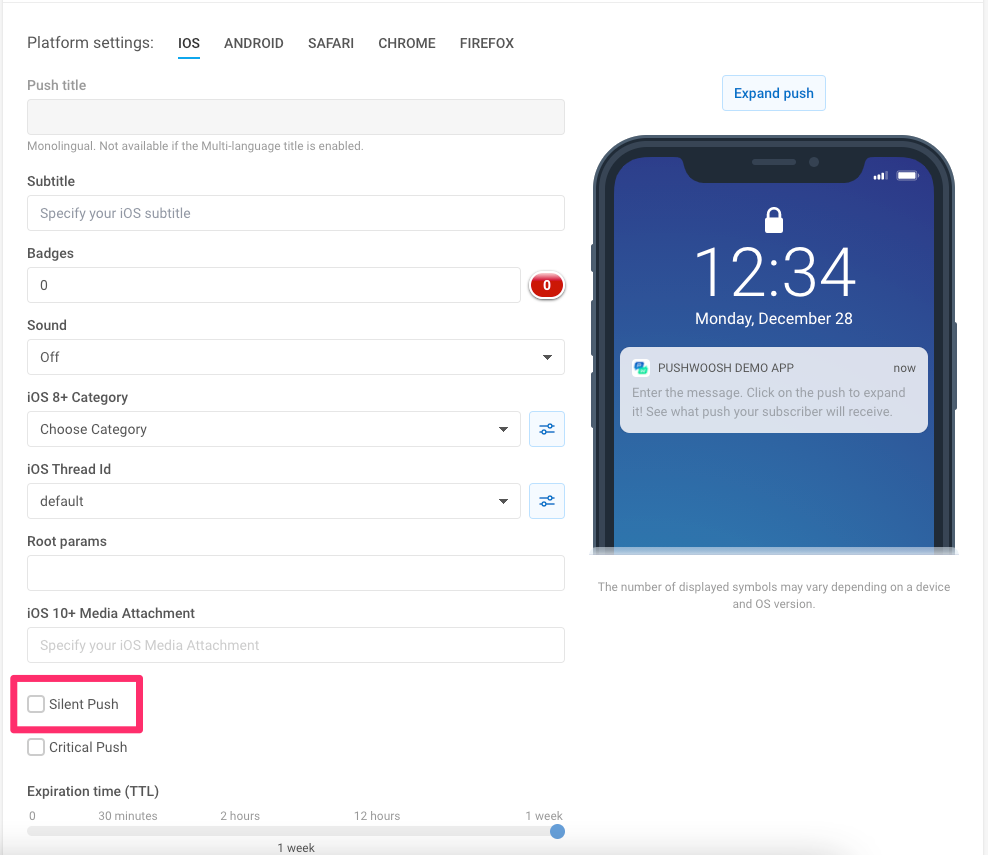Click the signal bars icon in phone preview
This screenshot has width=988, height=855.
click(880, 176)
